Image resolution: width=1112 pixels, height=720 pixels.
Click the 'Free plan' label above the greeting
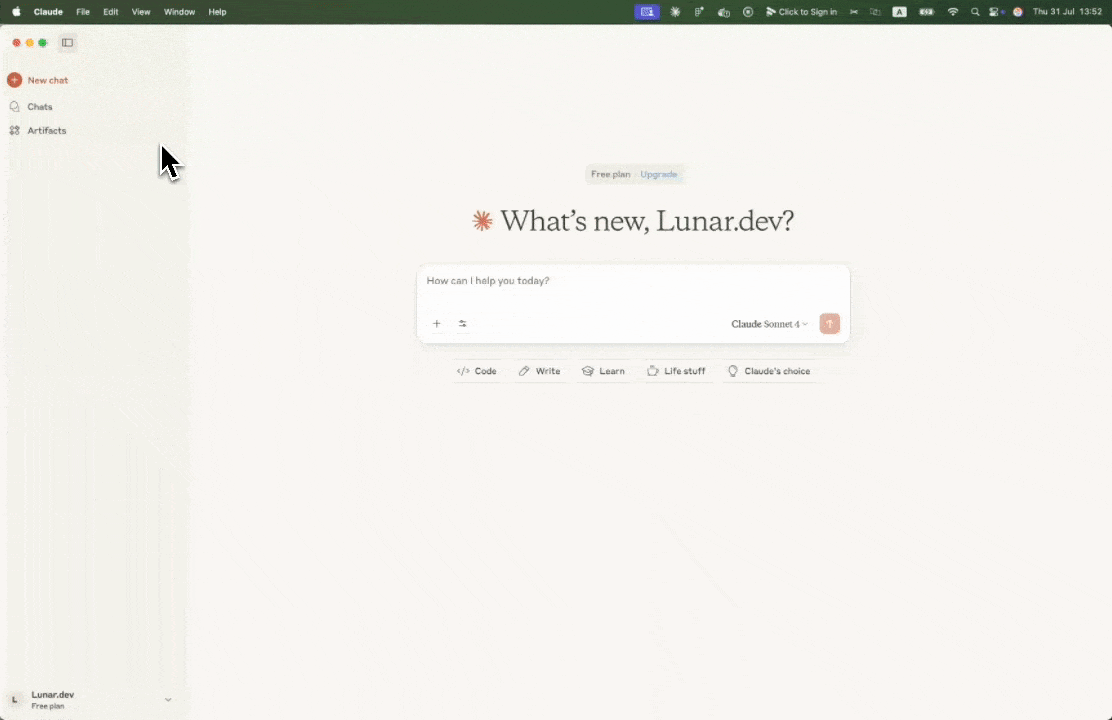[x=611, y=175]
